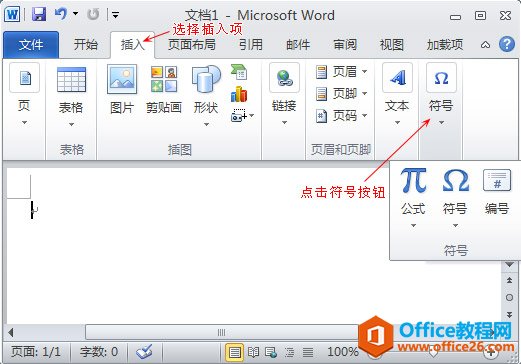Select the 加载项 tab
Image resolution: width=521 pixels, height=364 pixels.
[445, 44]
